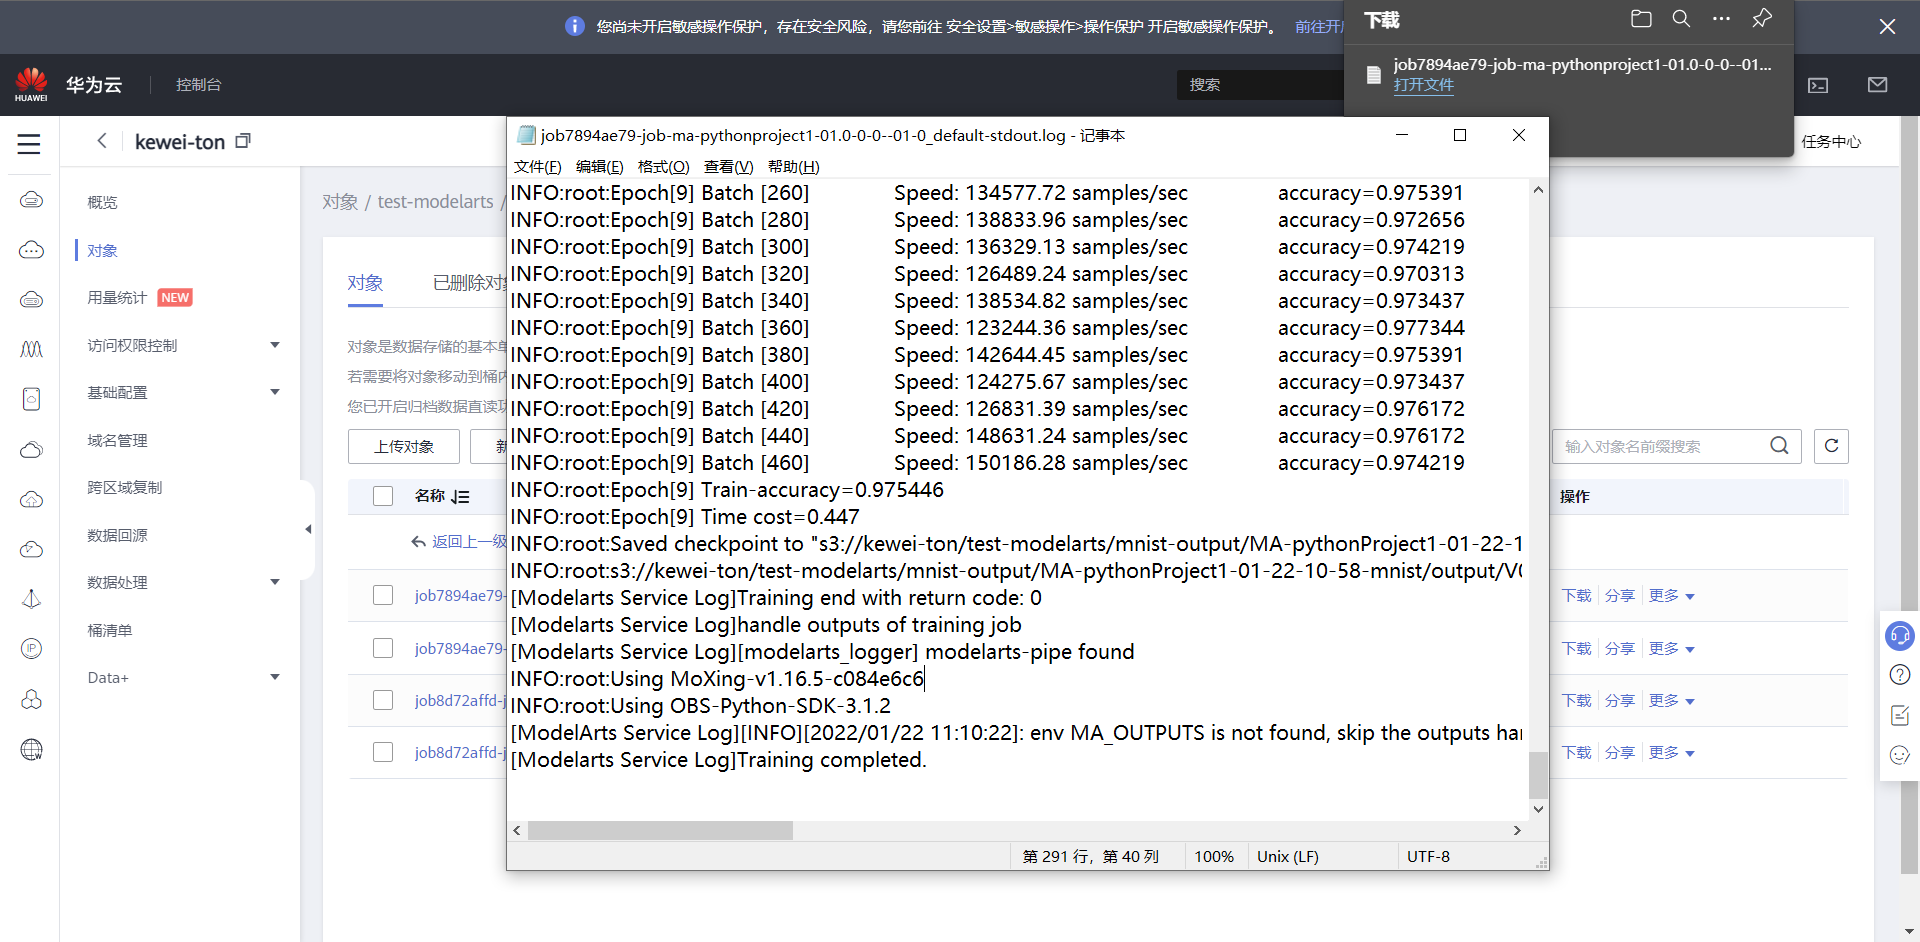Open 更多 dropdown for last job8d72affd row
Viewport: 1920px width, 942px height.
click(x=1671, y=752)
